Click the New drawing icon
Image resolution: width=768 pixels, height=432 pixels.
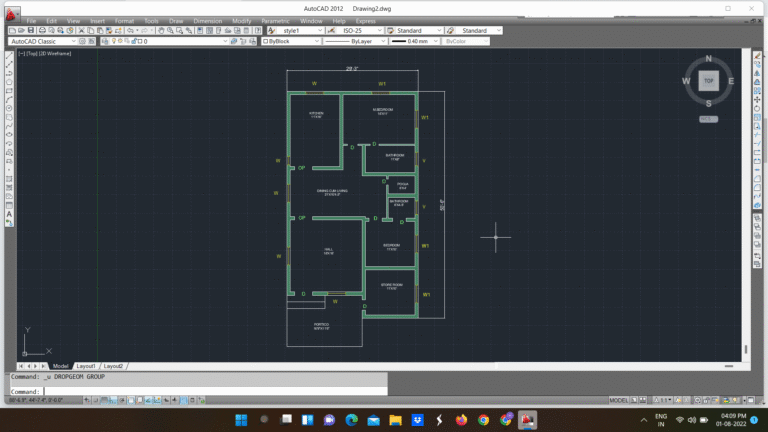(x=12, y=30)
